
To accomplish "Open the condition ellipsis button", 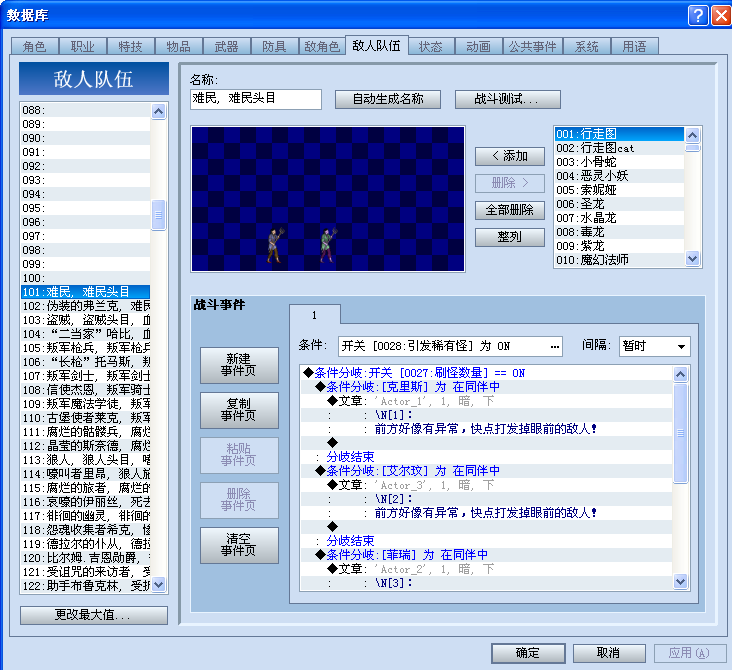I will coord(555,346).
